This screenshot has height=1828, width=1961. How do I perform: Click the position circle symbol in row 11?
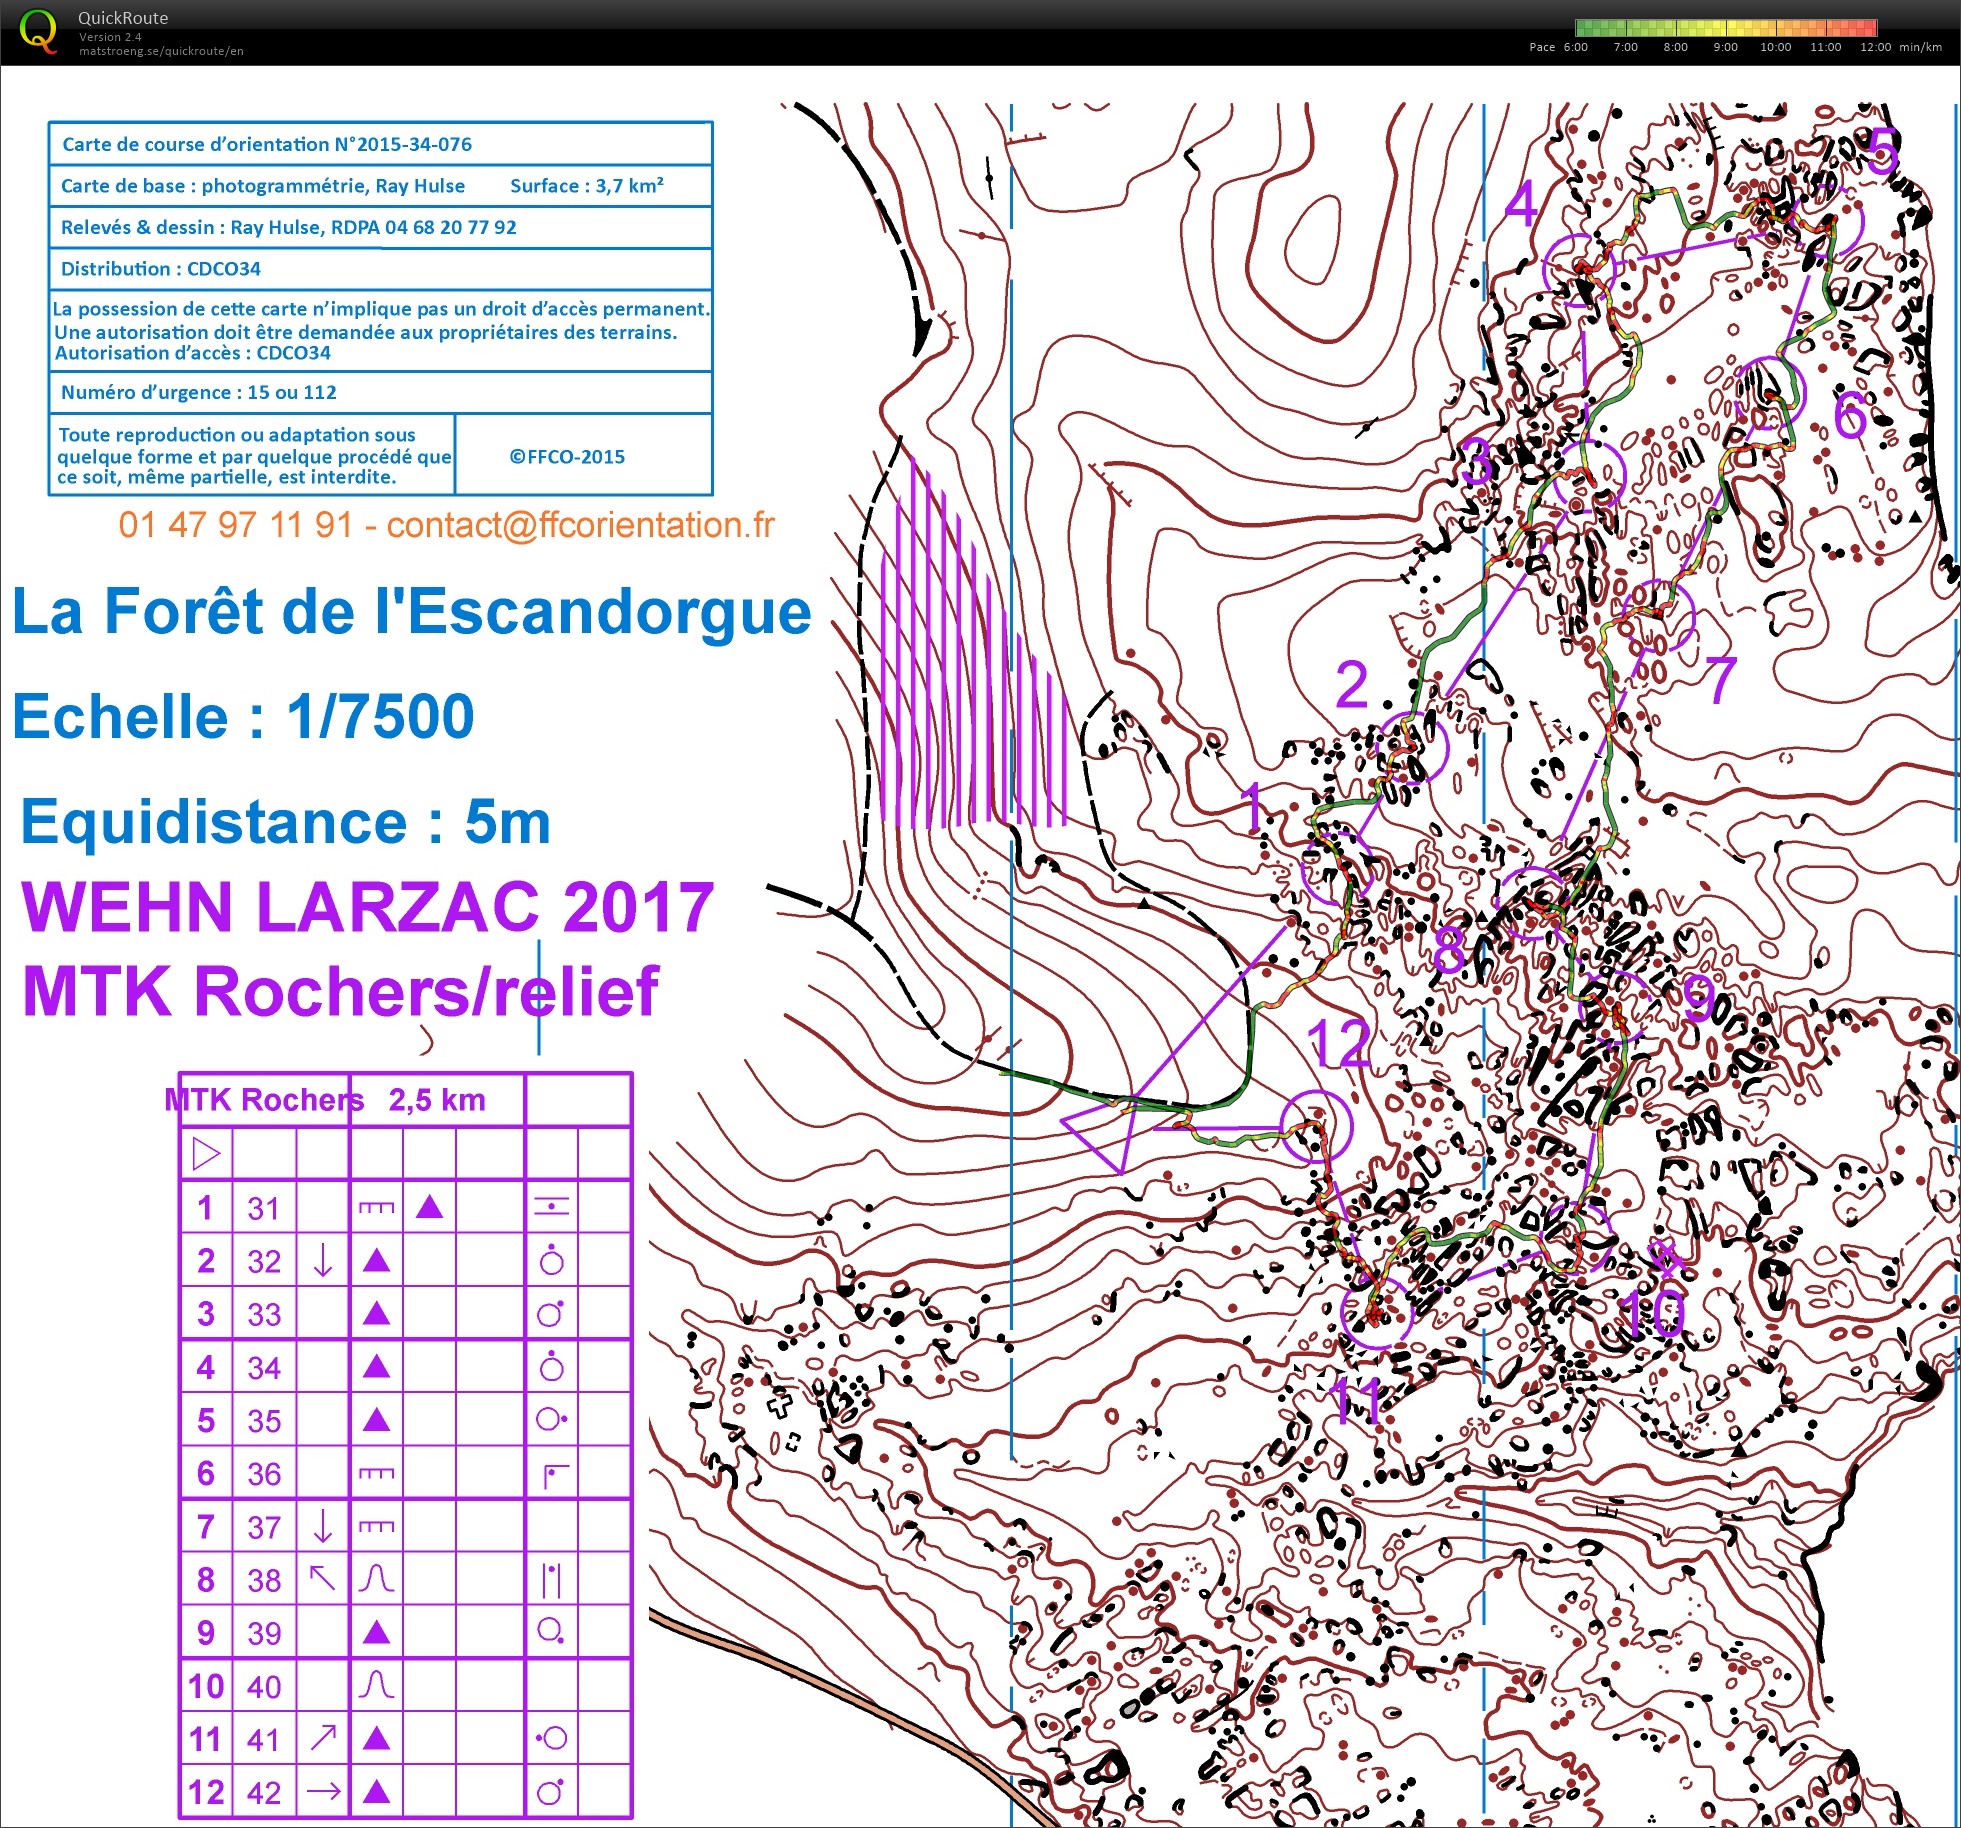pyautogui.click(x=552, y=1738)
